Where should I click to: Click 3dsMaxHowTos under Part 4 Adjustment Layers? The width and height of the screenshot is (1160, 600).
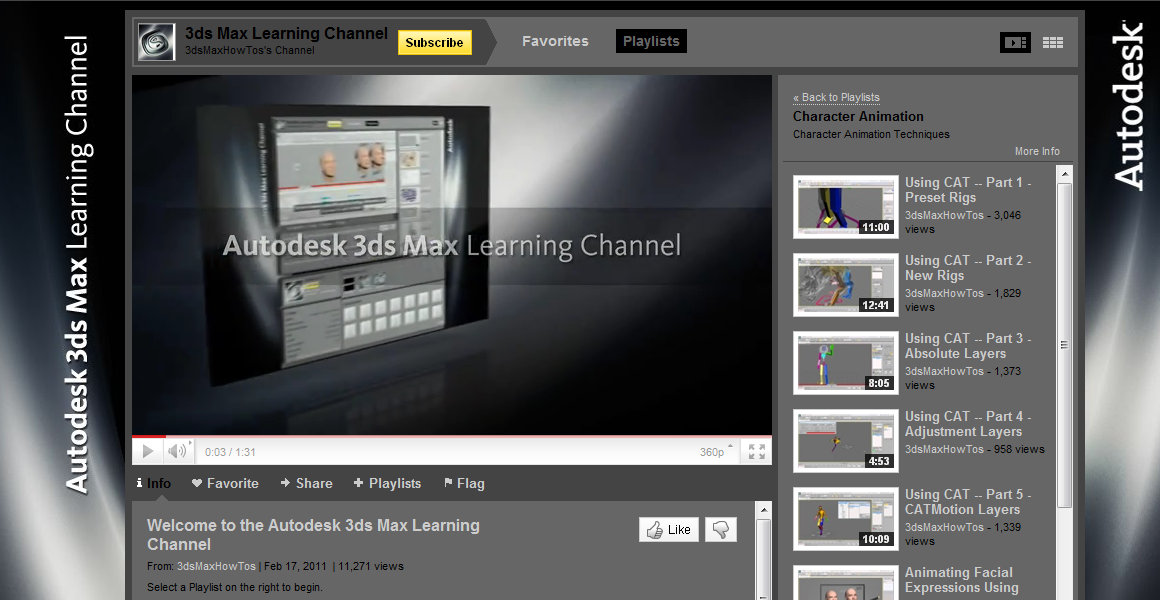[944, 449]
